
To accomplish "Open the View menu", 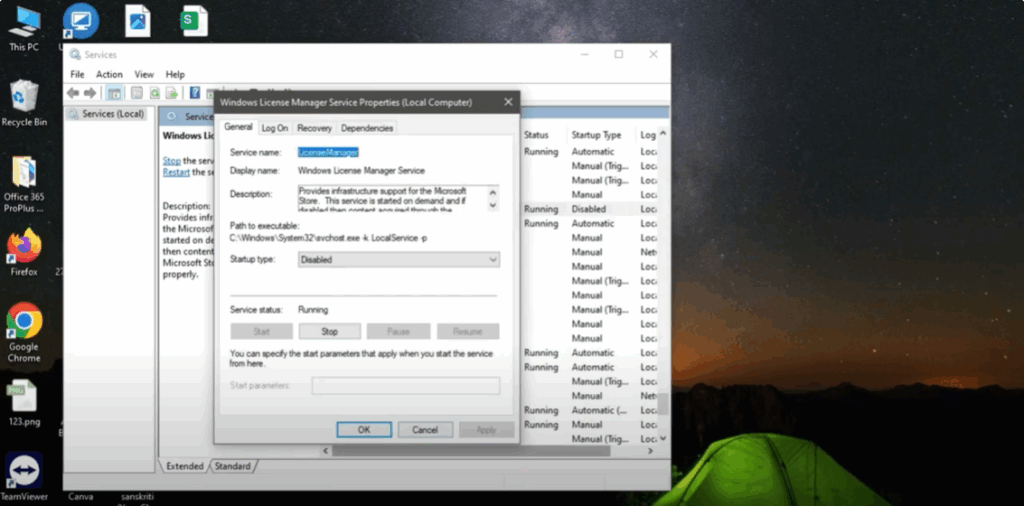I will coord(144,74).
